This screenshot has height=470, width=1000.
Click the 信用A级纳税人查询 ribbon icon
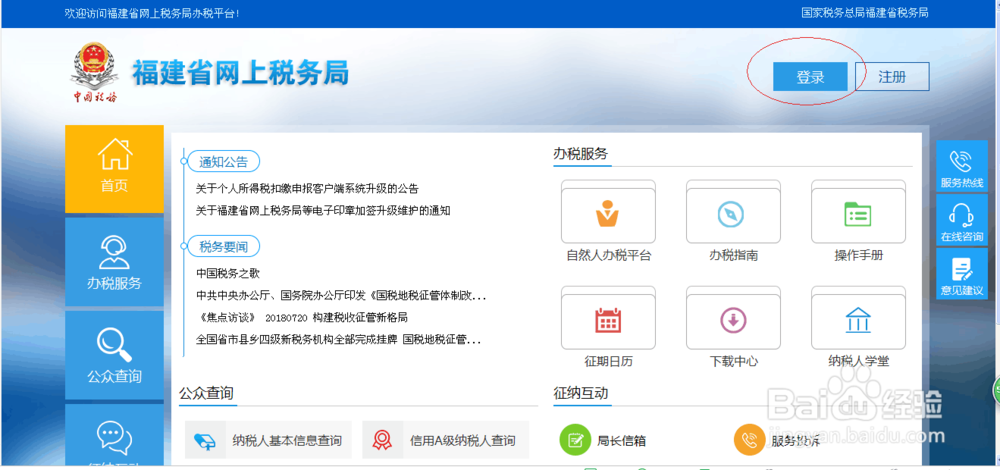pos(382,440)
